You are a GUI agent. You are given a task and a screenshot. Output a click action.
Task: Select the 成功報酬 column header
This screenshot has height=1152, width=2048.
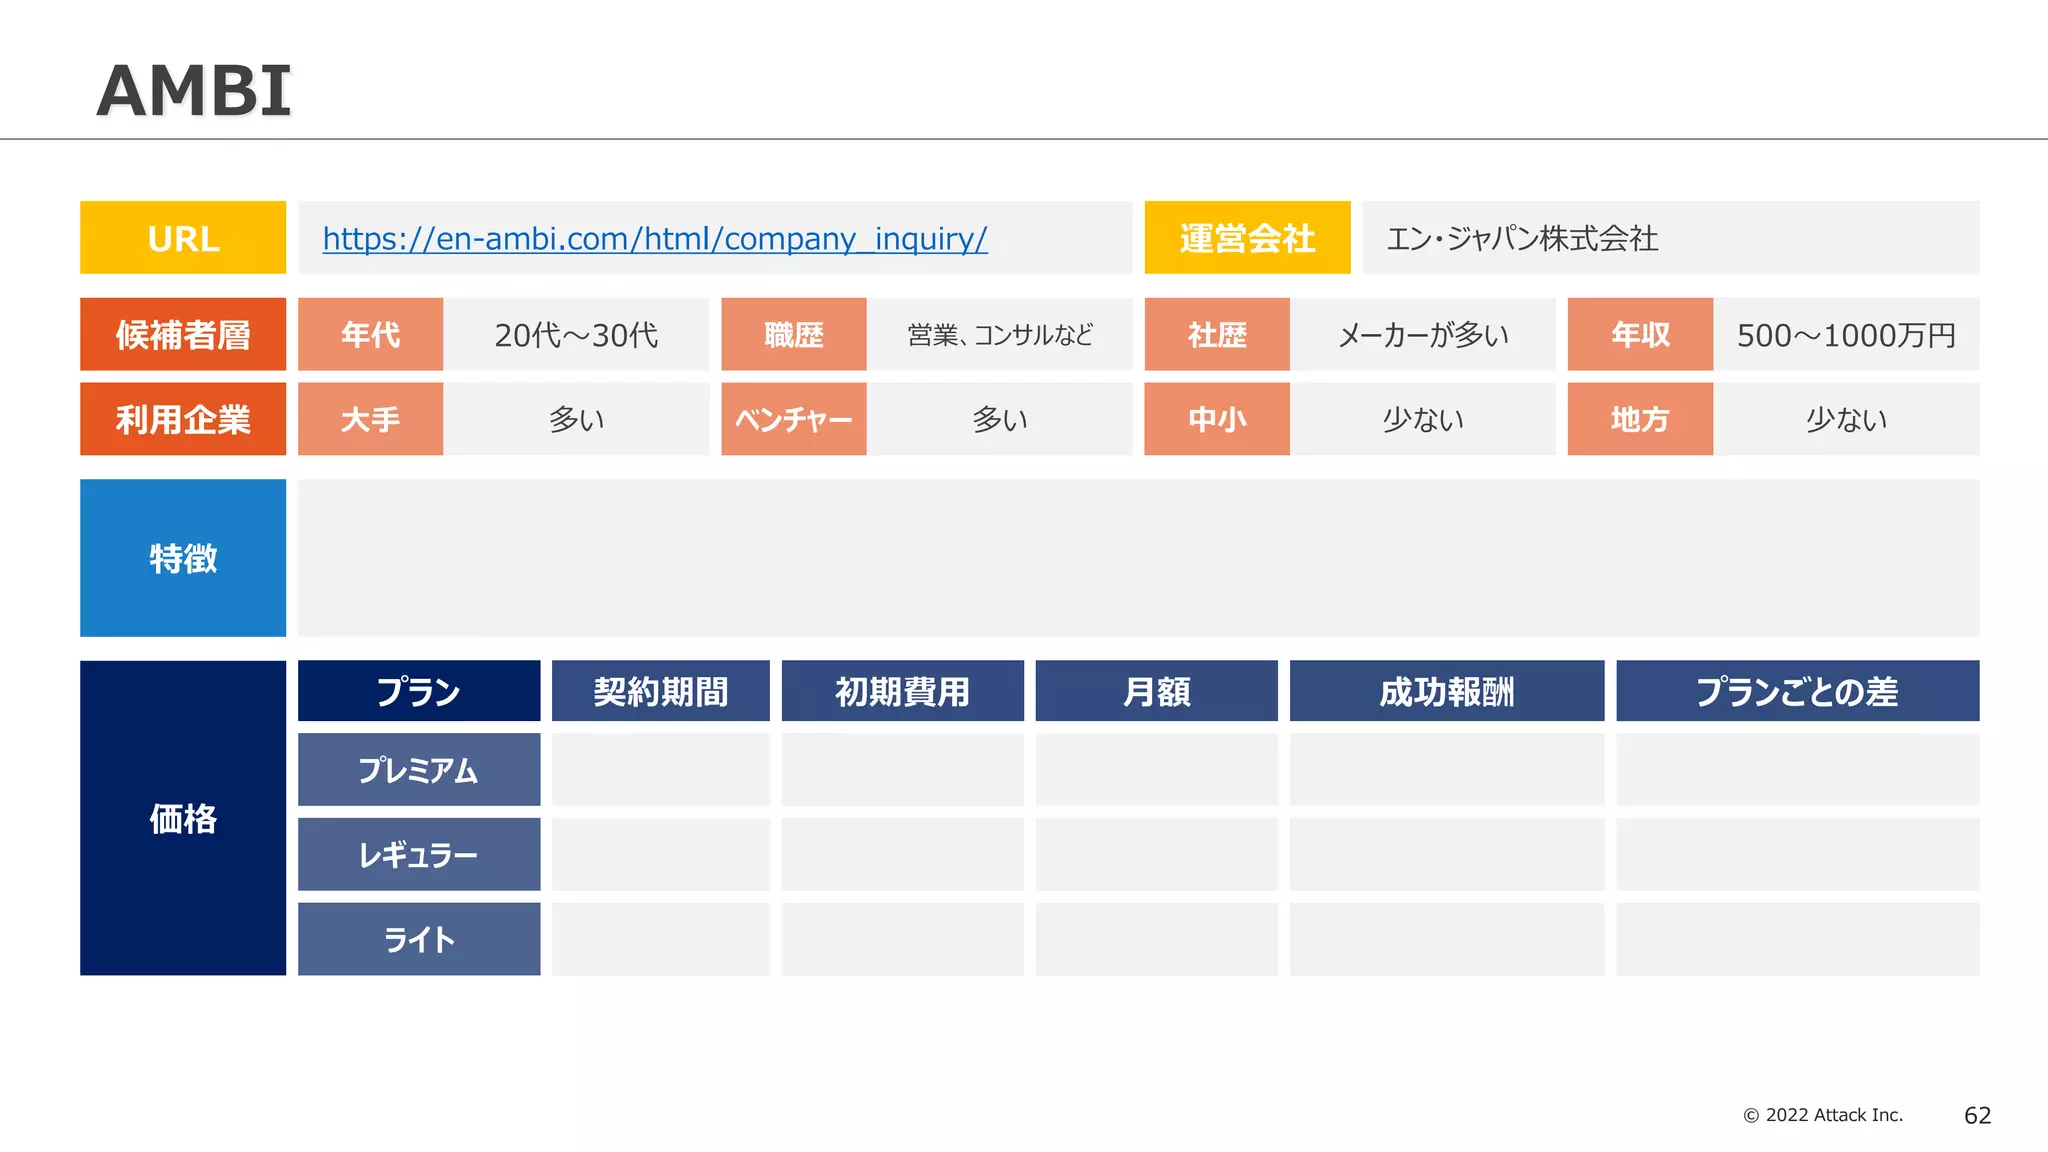point(1447,691)
